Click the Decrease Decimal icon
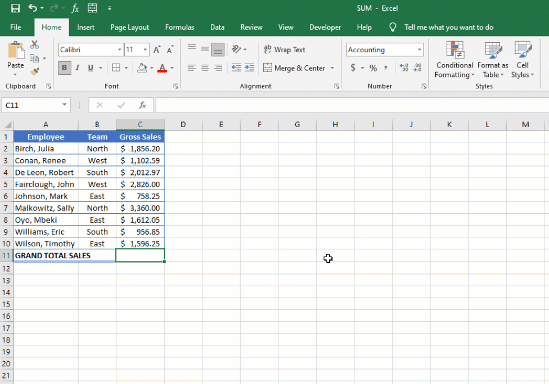 417,68
